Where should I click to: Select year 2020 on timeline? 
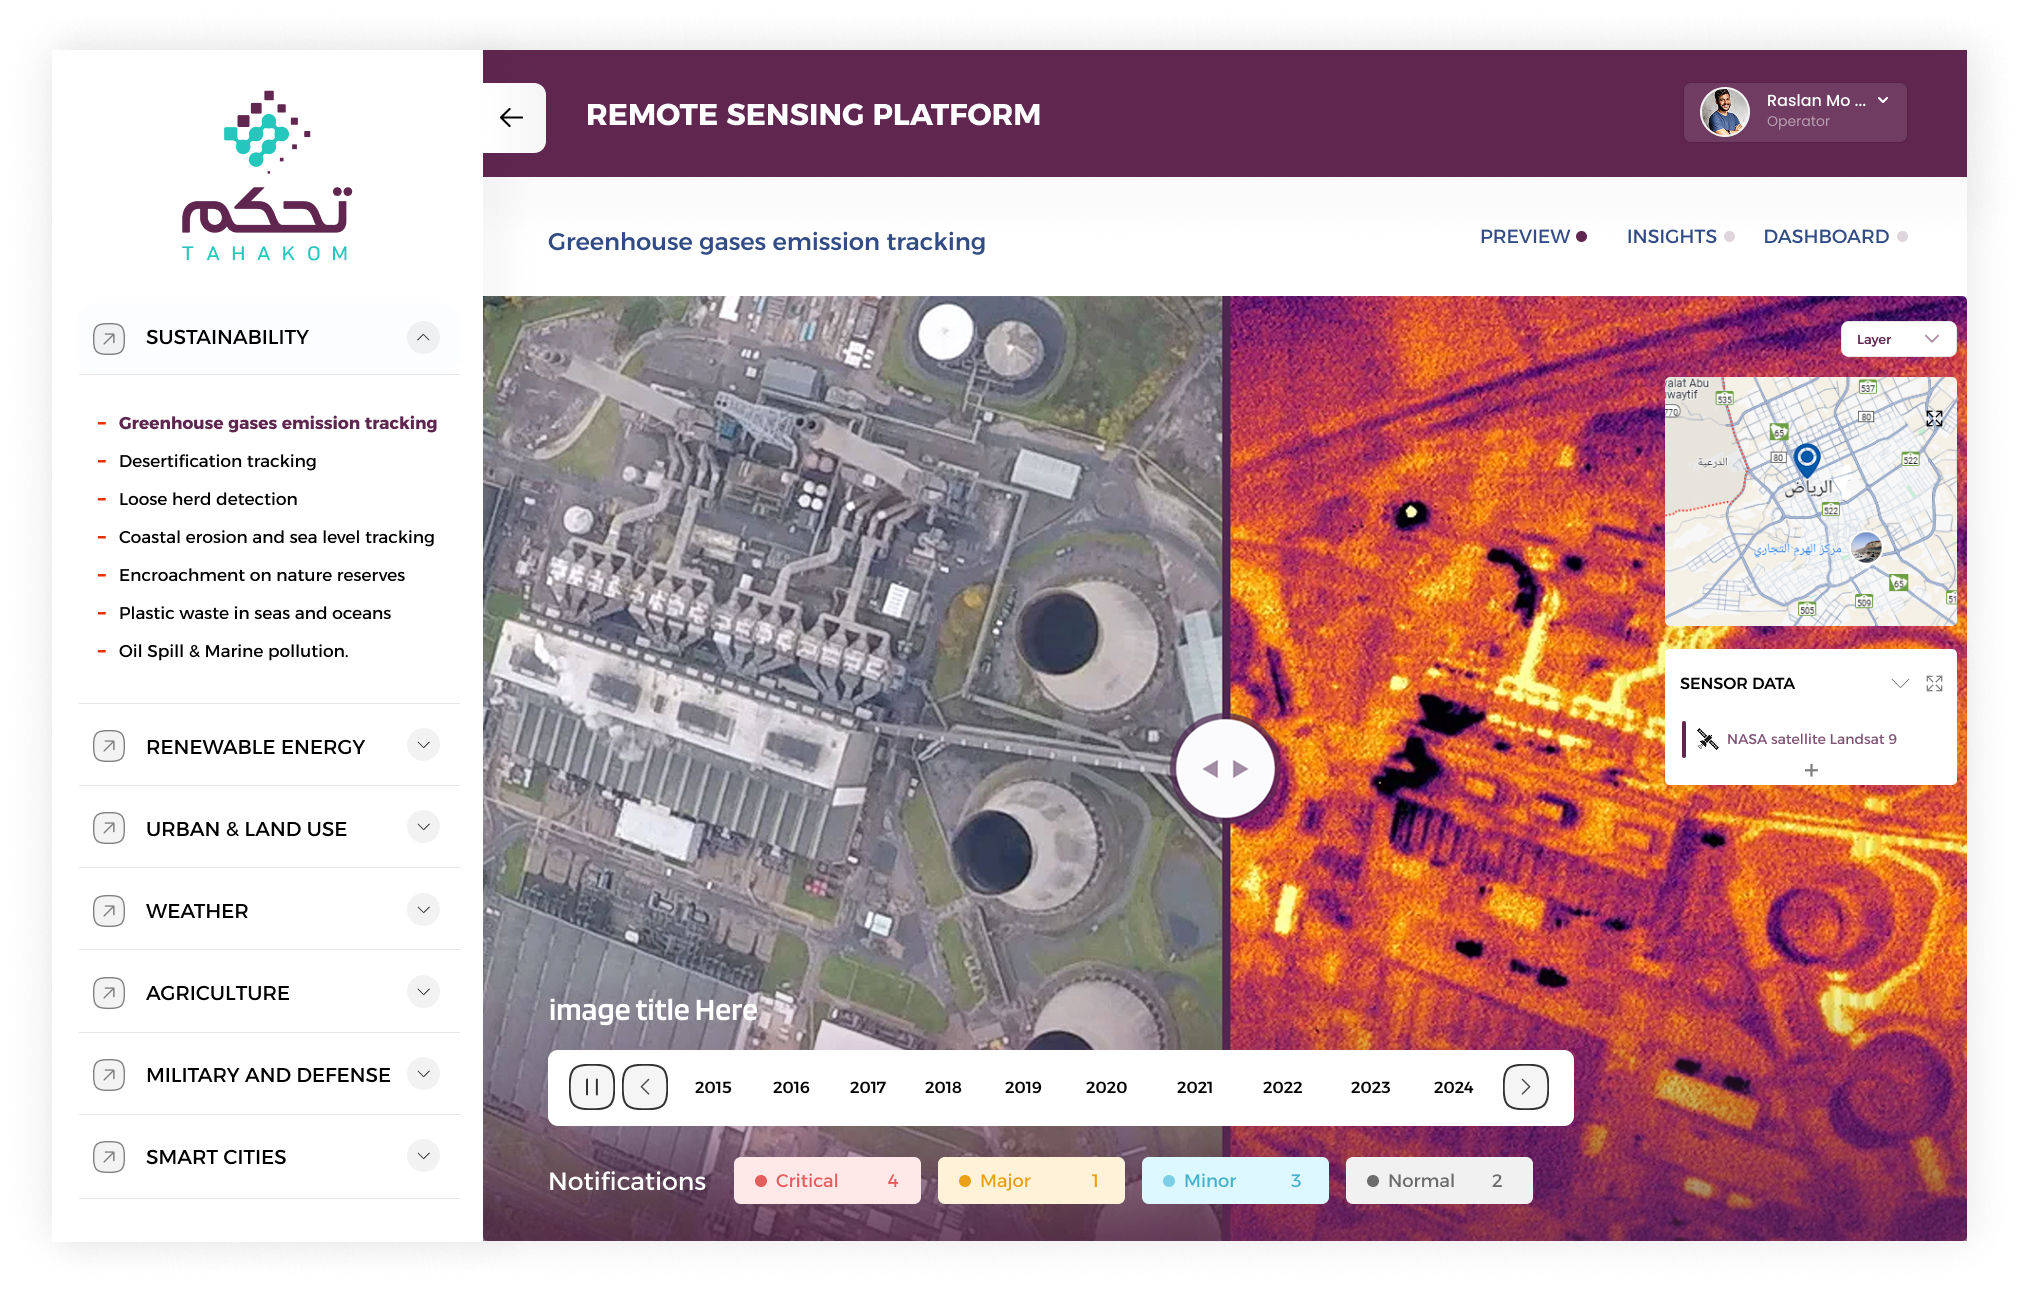pos(1106,1087)
